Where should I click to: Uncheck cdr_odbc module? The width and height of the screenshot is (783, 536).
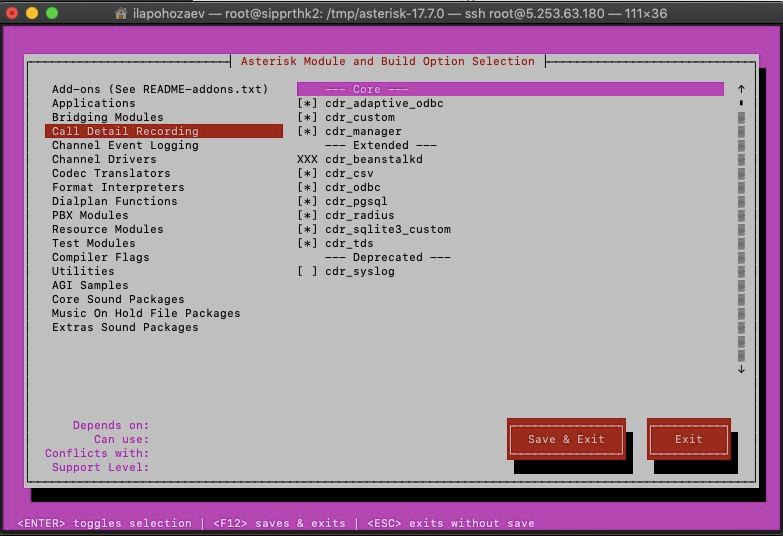pos(307,187)
